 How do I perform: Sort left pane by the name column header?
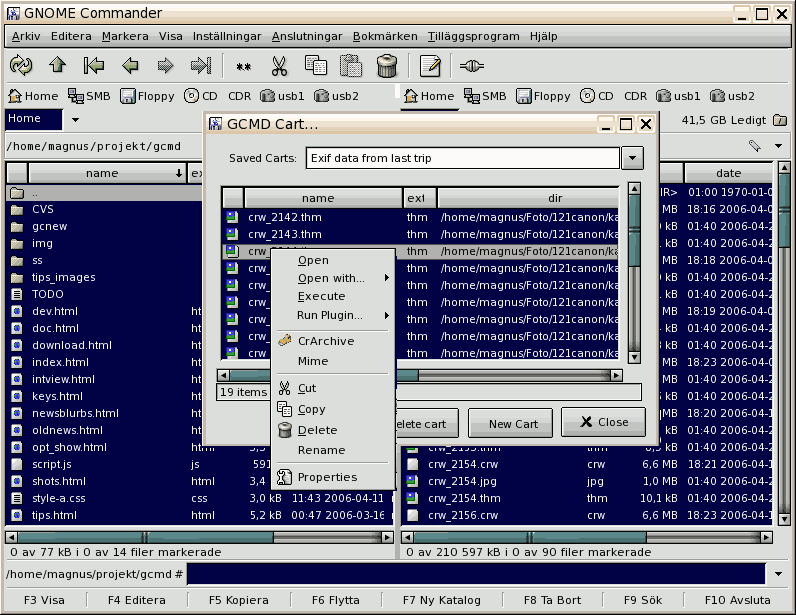(107, 173)
